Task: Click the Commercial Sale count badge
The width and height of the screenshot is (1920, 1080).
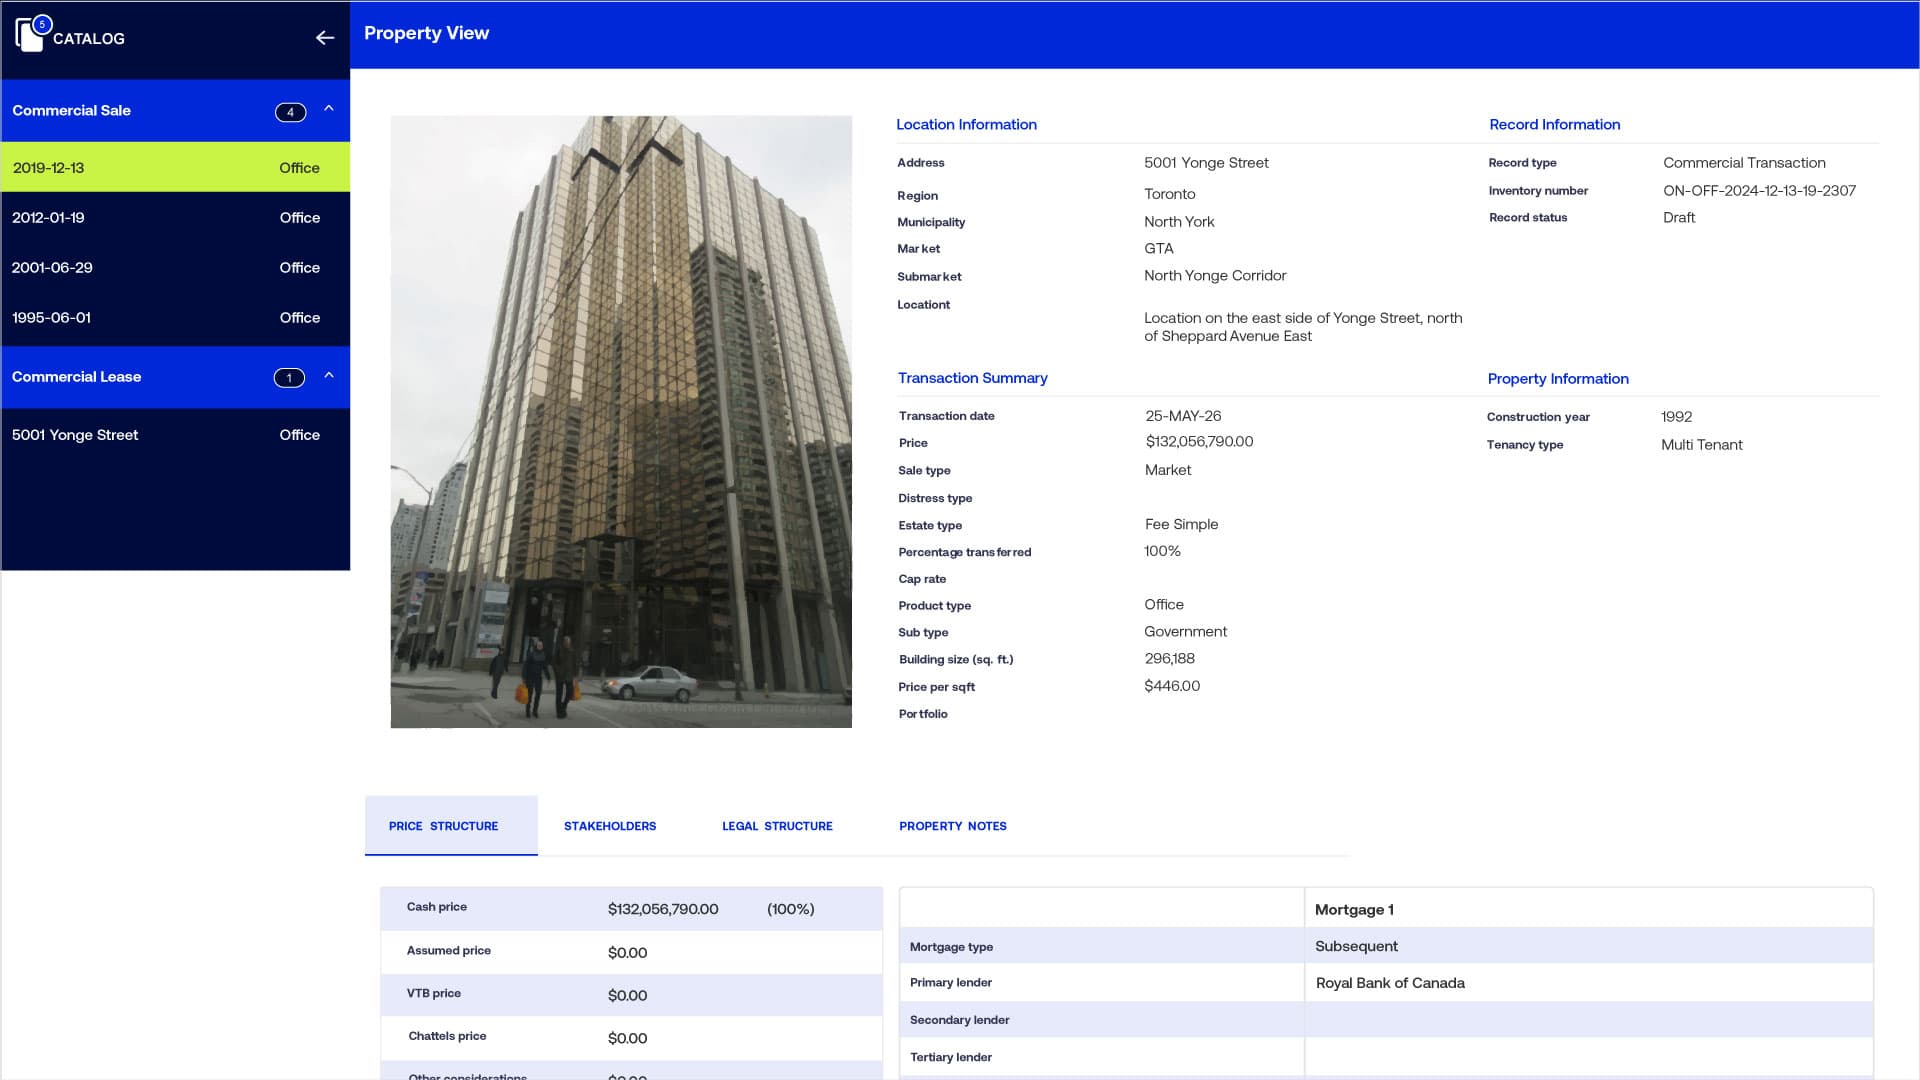Action: coord(290,112)
